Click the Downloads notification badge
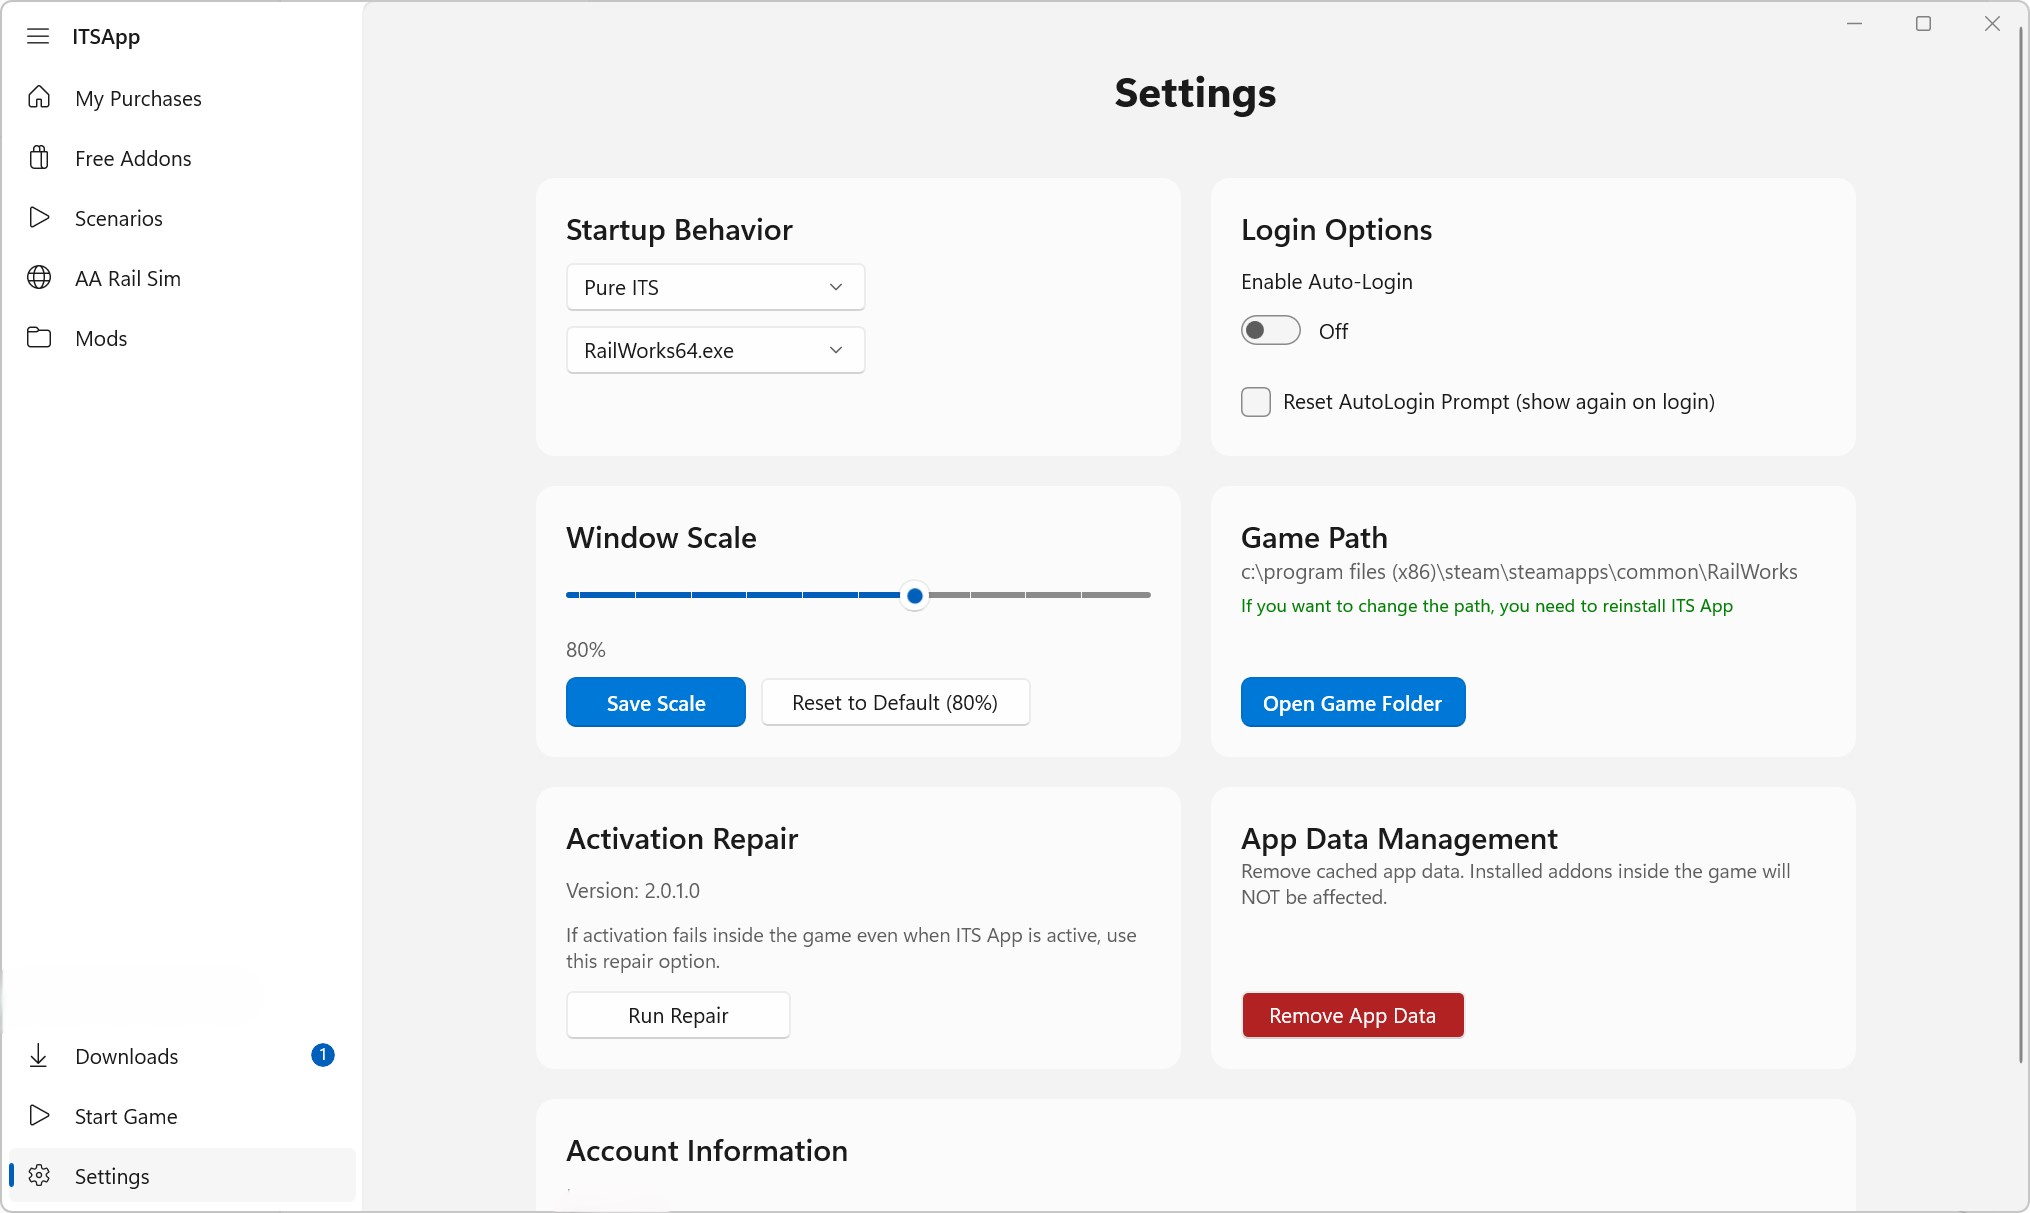Viewport: 2030px width, 1213px height. (323, 1055)
